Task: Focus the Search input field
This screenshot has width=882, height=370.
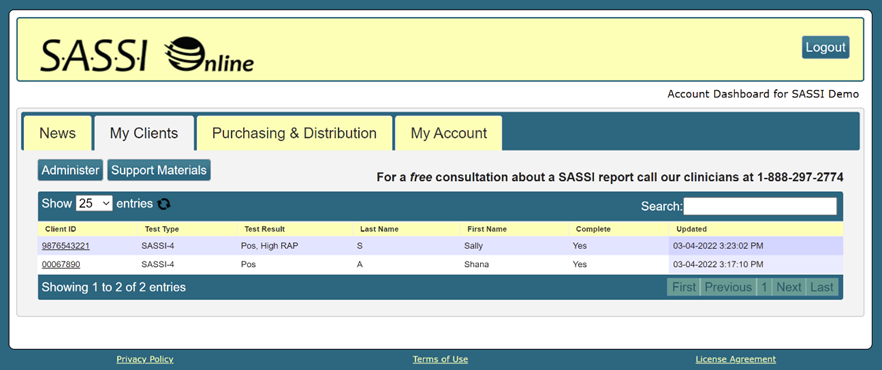Action: [759, 206]
